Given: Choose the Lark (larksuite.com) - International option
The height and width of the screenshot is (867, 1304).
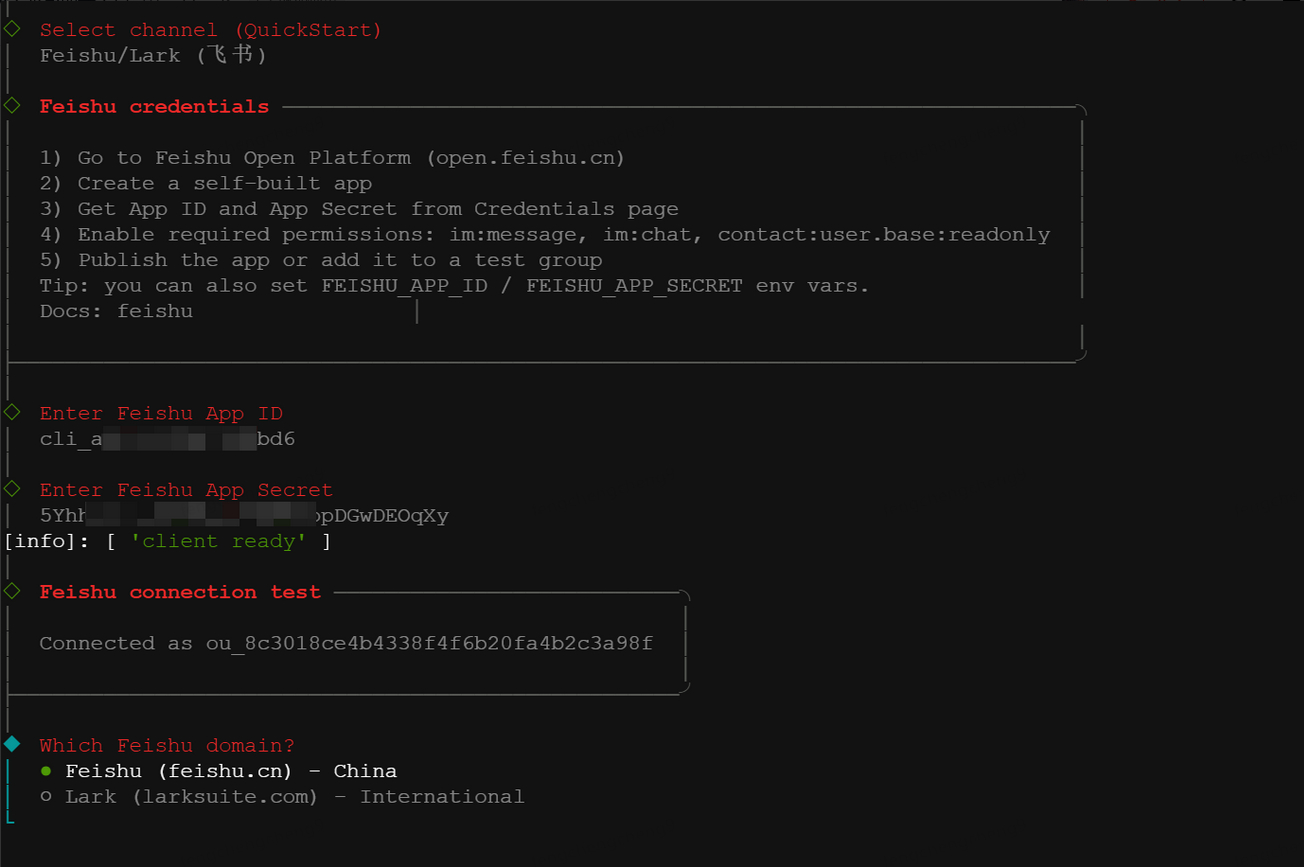Looking at the screenshot, I should (294, 797).
